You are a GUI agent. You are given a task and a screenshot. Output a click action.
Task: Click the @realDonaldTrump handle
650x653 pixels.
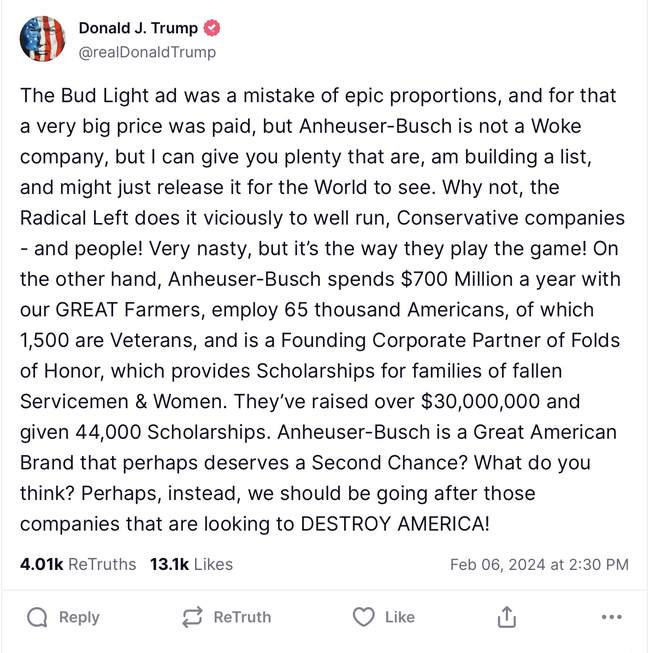tap(147, 52)
